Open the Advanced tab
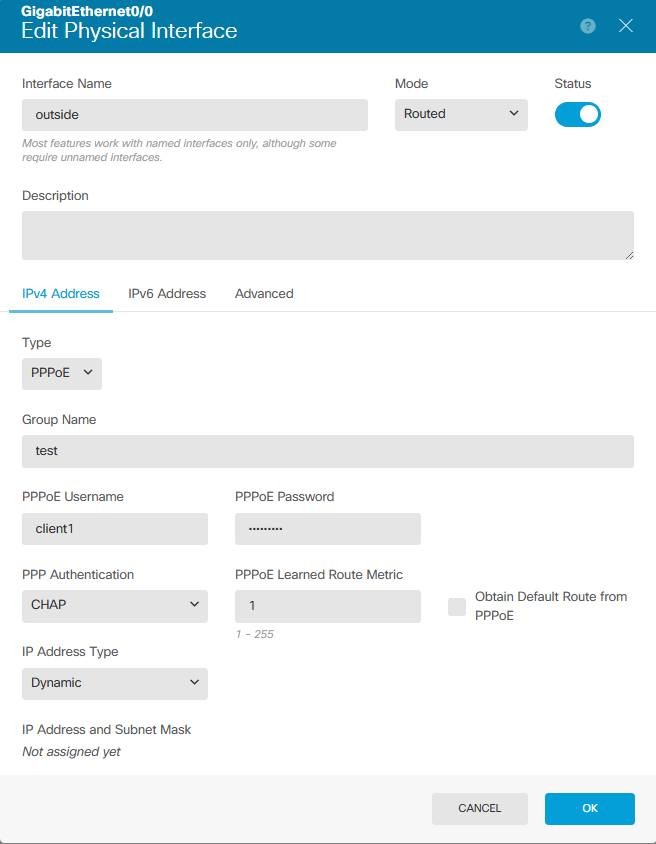 264,294
